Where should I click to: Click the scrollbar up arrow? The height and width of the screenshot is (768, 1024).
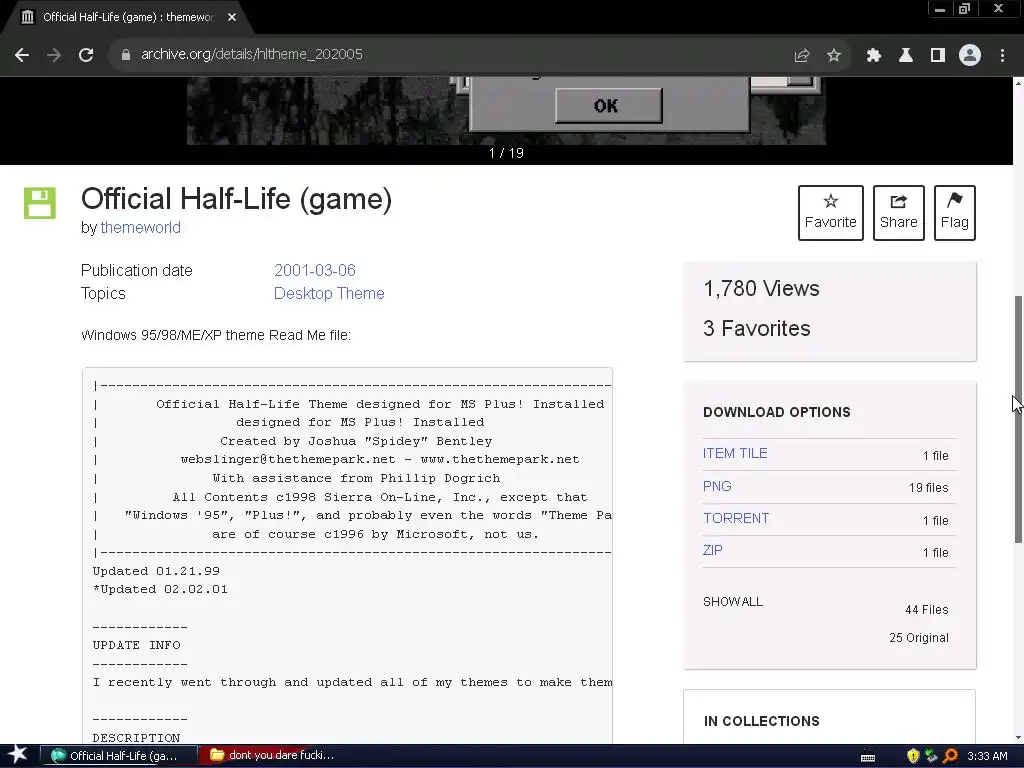(x=1018, y=83)
